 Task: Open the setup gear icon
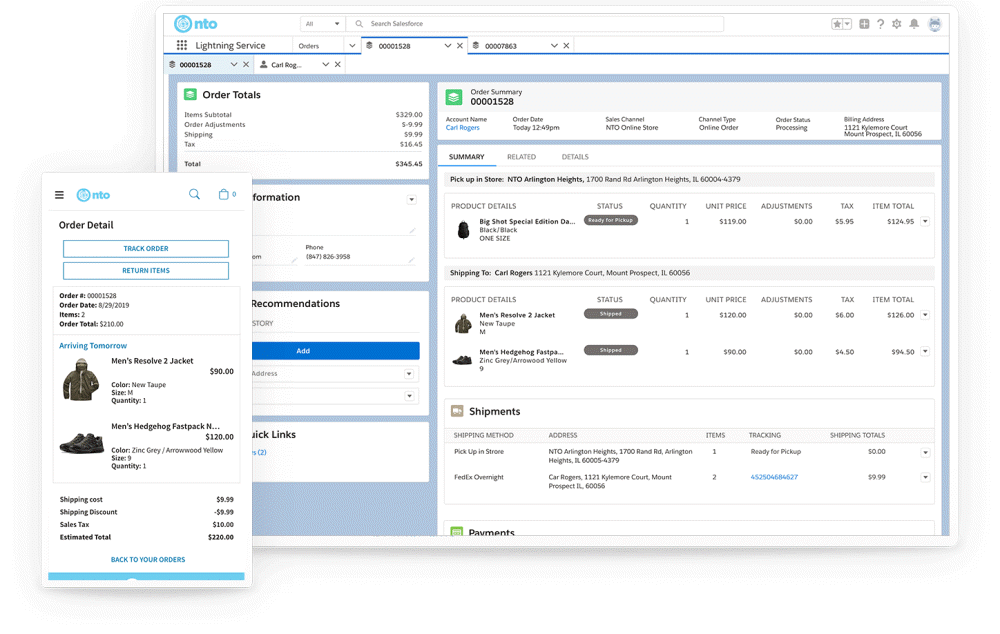(x=896, y=24)
